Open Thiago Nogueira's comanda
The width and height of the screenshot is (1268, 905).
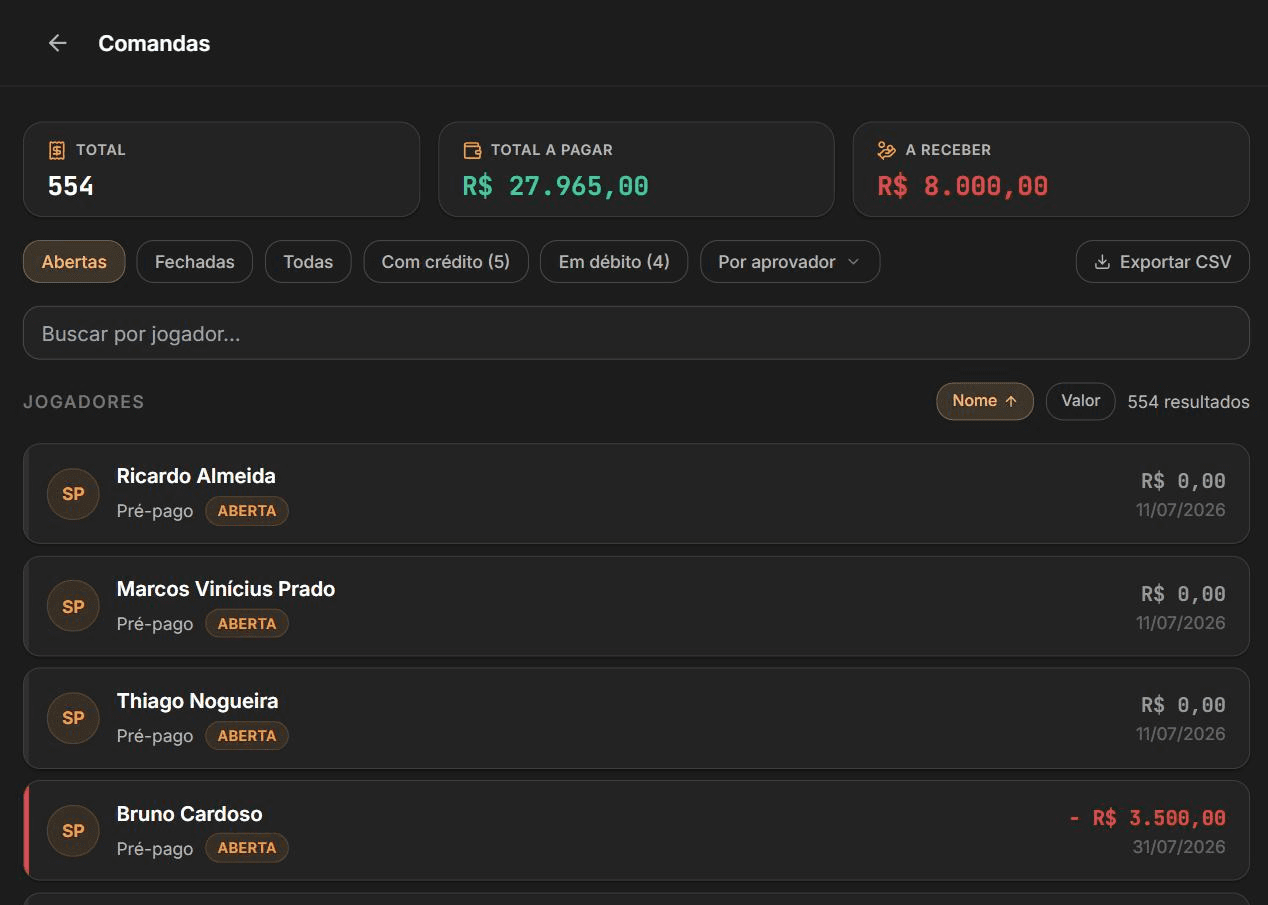(x=636, y=718)
